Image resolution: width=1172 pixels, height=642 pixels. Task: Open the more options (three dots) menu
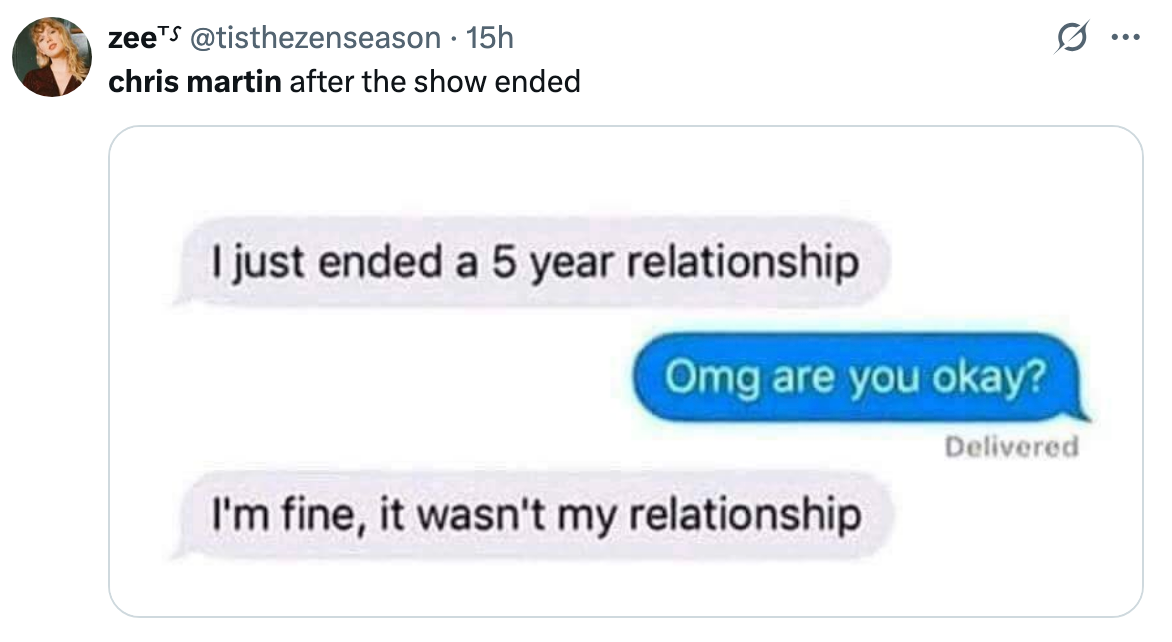pos(1128,36)
